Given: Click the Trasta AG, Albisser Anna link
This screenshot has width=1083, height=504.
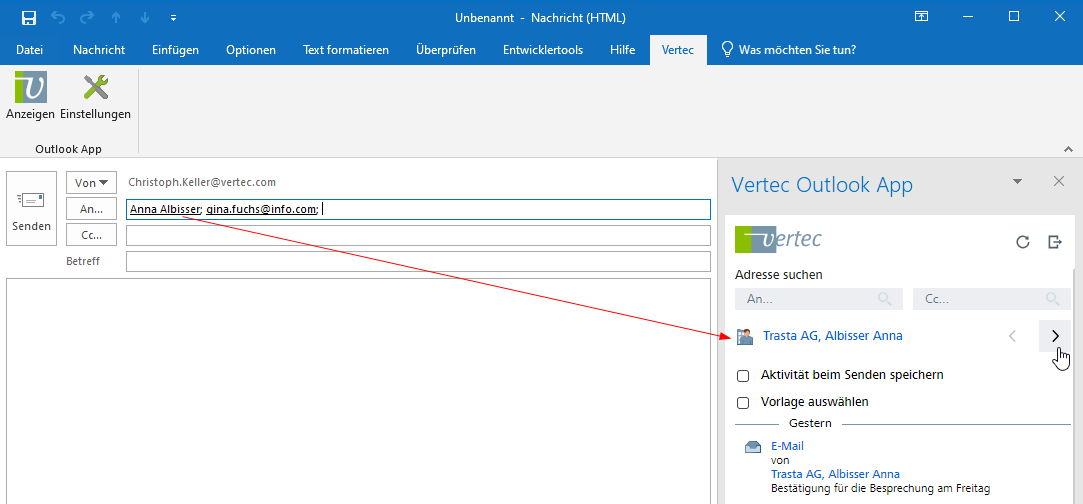Looking at the screenshot, I should (x=832, y=336).
